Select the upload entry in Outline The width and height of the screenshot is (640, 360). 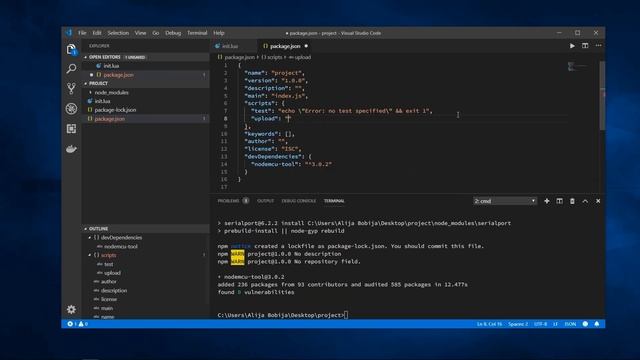[112, 273]
